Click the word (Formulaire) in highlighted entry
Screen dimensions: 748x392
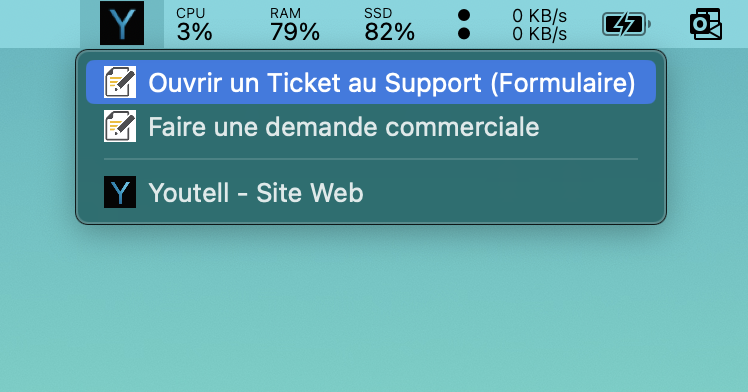563,83
